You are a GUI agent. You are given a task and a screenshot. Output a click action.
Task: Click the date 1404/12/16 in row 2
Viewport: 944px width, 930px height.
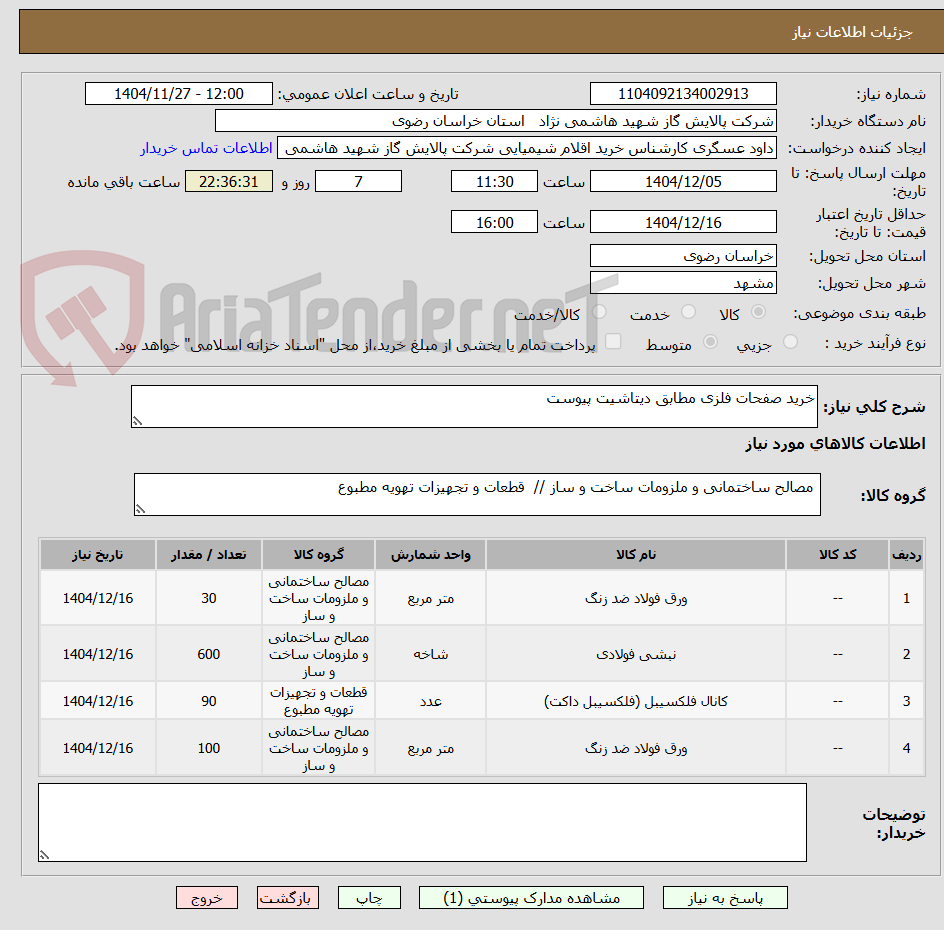[x=98, y=654]
